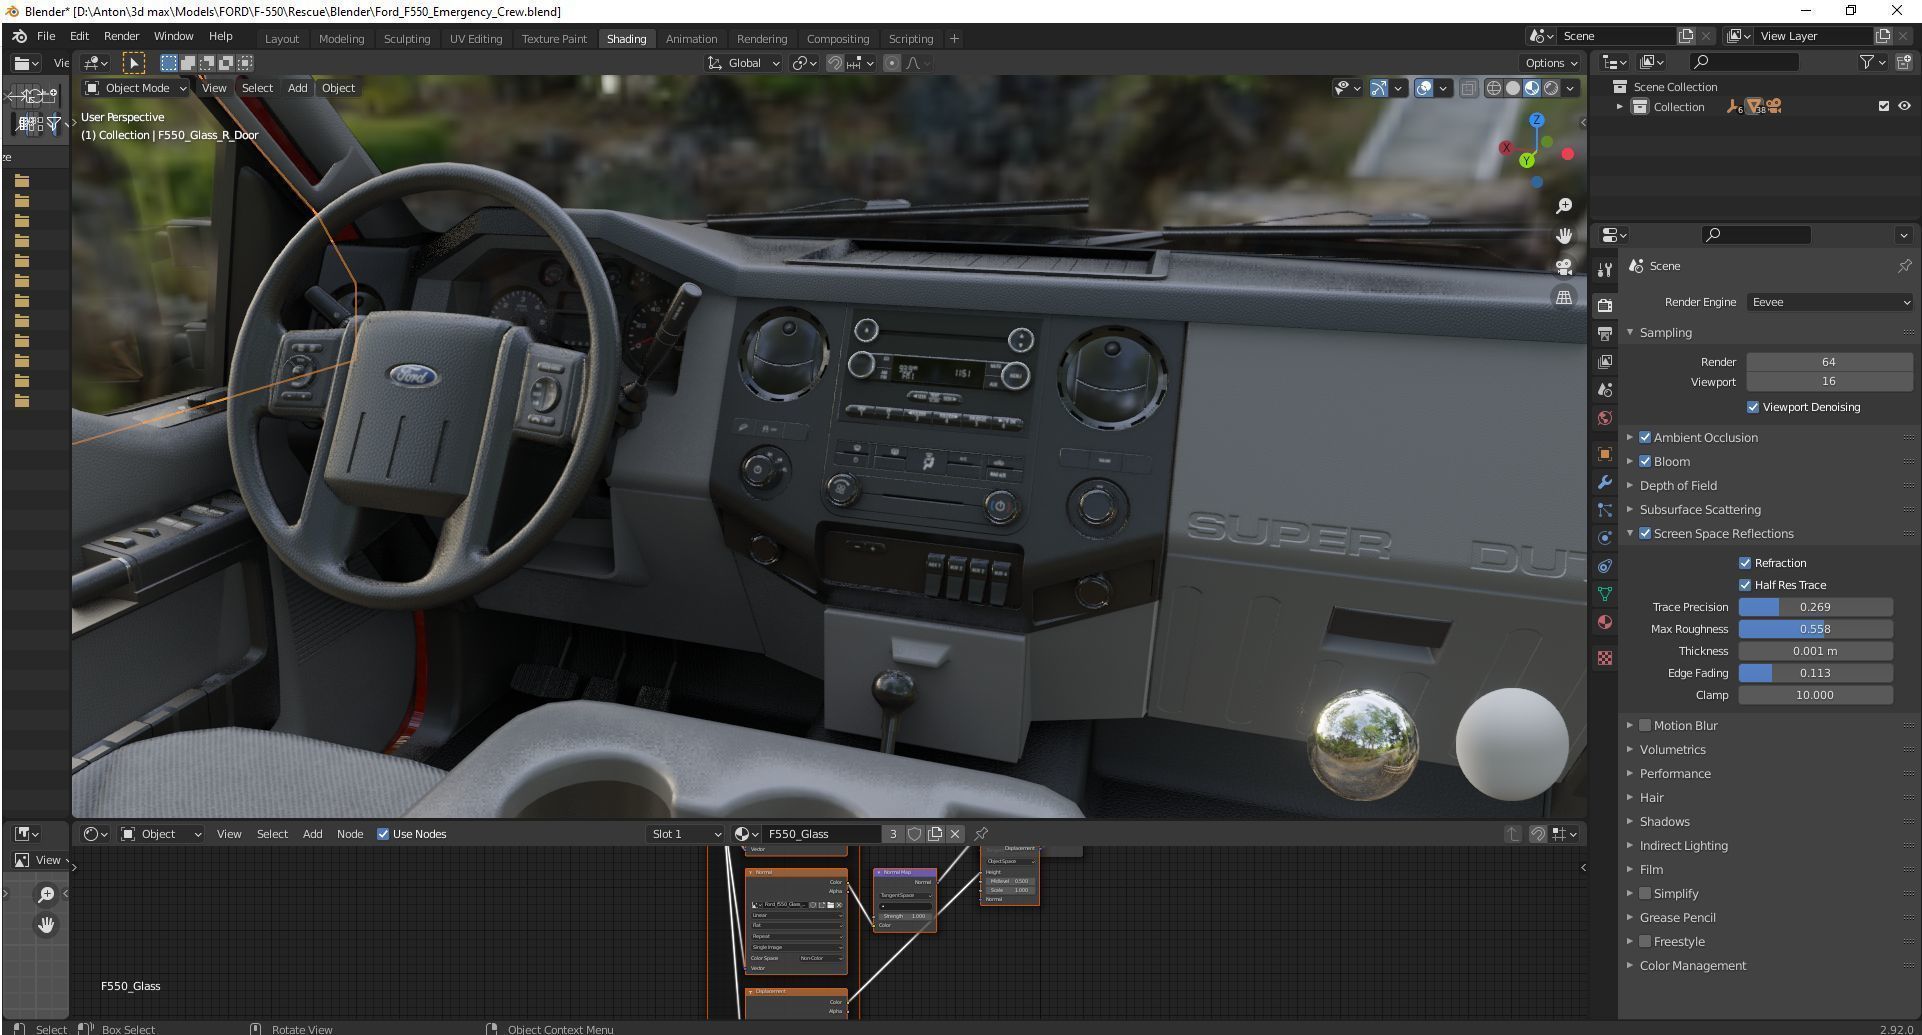Unlink the F550_Glass material with X
The image size is (1922, 1035).
point(955,834)
